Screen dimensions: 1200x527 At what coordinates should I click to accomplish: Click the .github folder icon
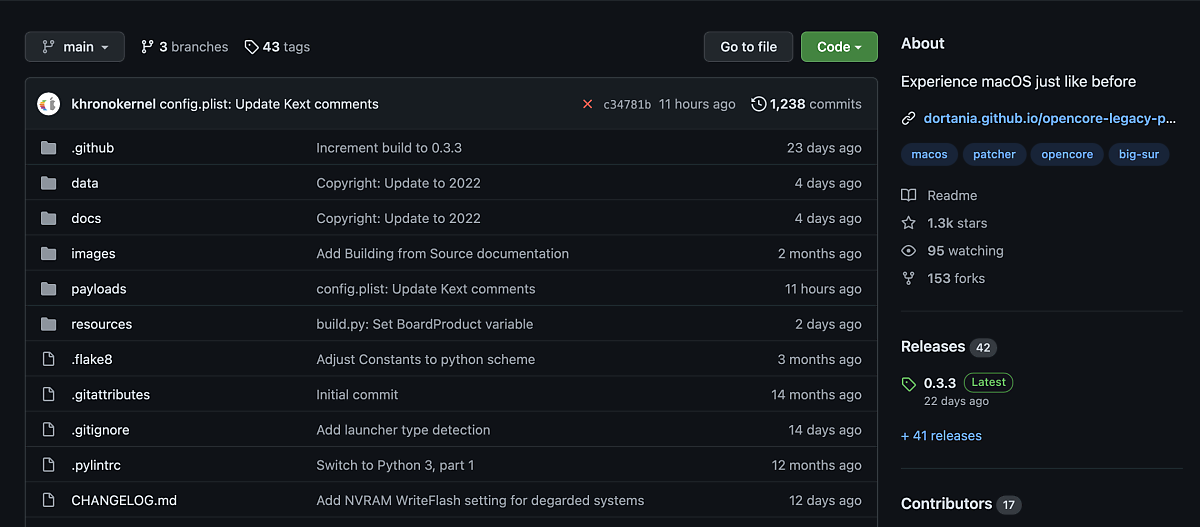click(x=48, y=148)
